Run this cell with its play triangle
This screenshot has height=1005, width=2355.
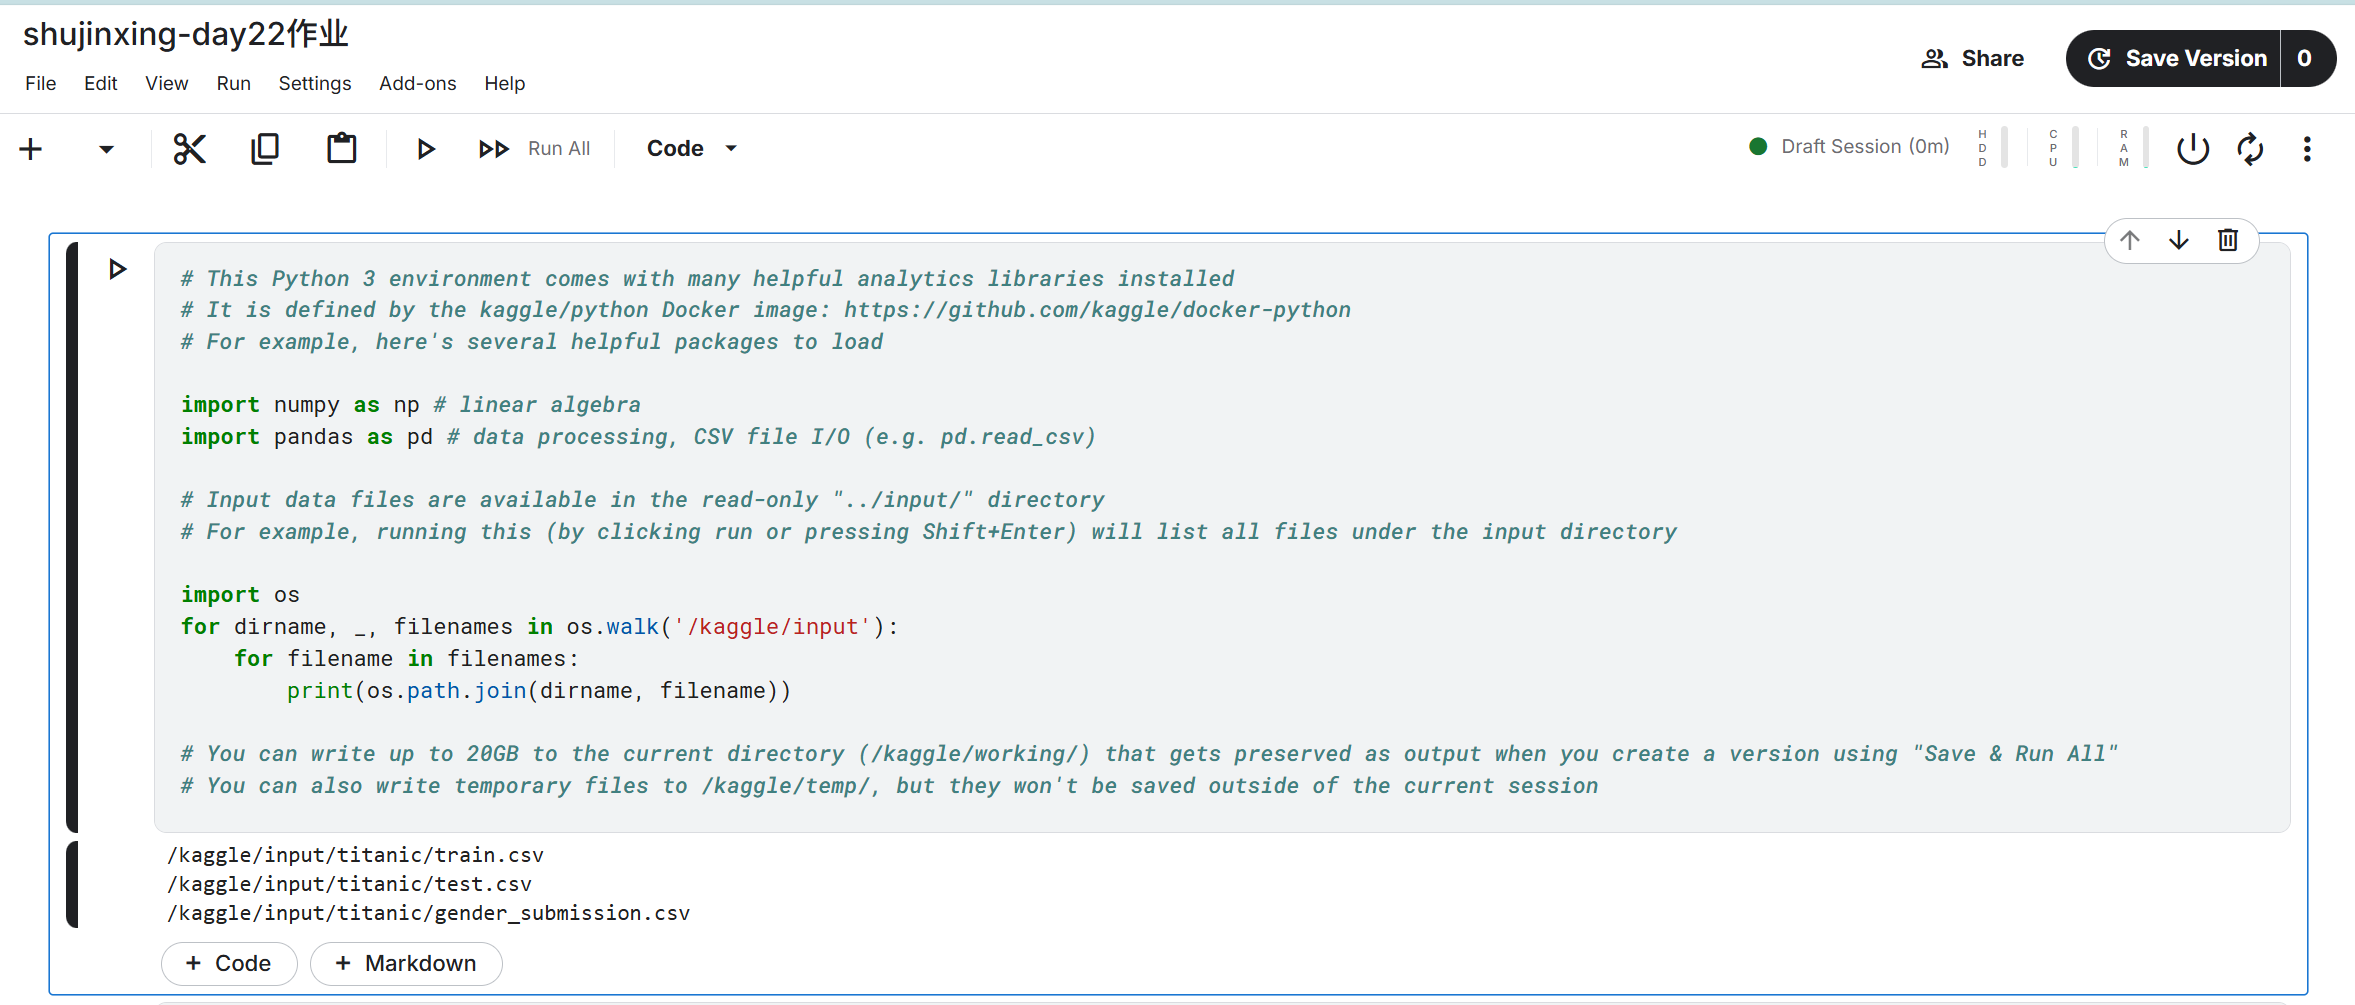(117, 269)
